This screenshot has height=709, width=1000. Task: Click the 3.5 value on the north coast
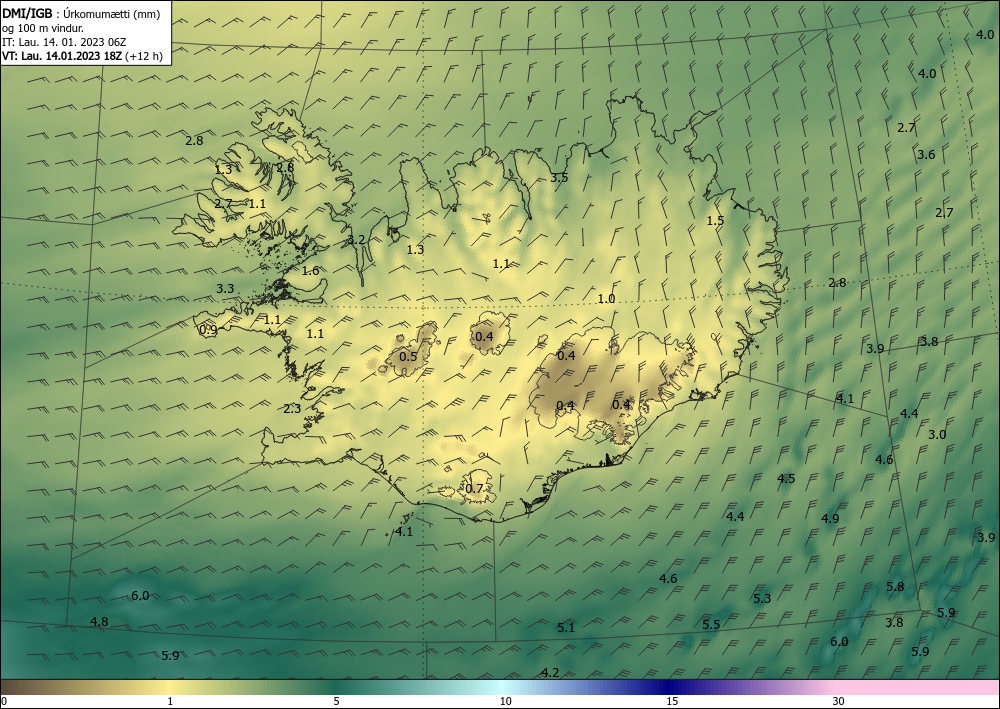pyautogui.click(x=559, y=178)
